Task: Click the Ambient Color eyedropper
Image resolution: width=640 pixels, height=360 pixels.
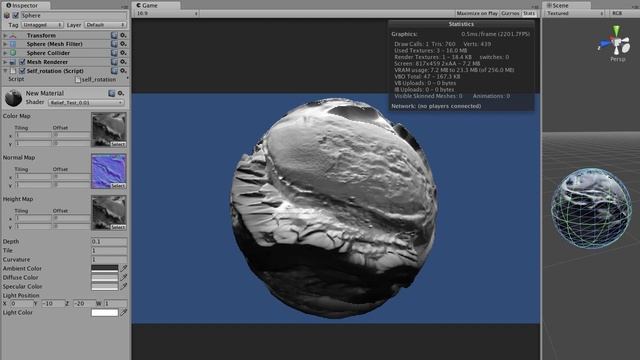Action: pos(124,268)
